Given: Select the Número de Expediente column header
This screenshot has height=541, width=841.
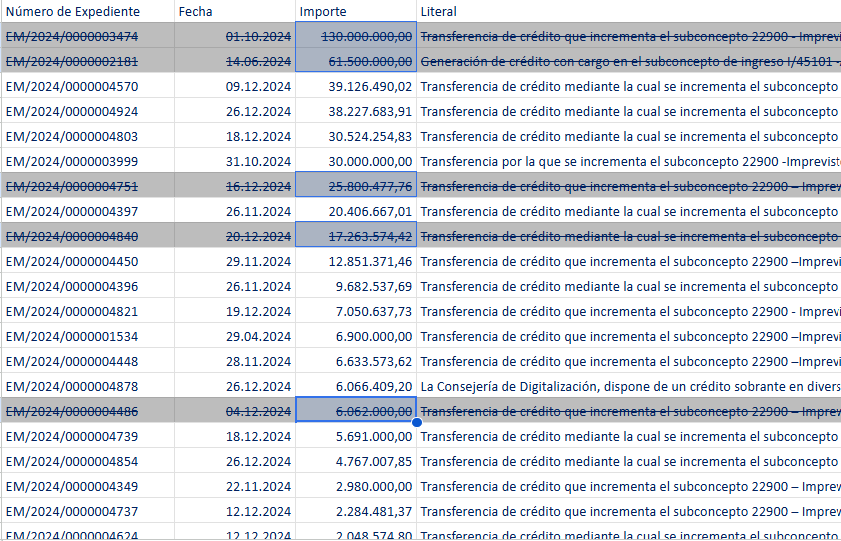Looking at the screenshot, I should (87, 11).
